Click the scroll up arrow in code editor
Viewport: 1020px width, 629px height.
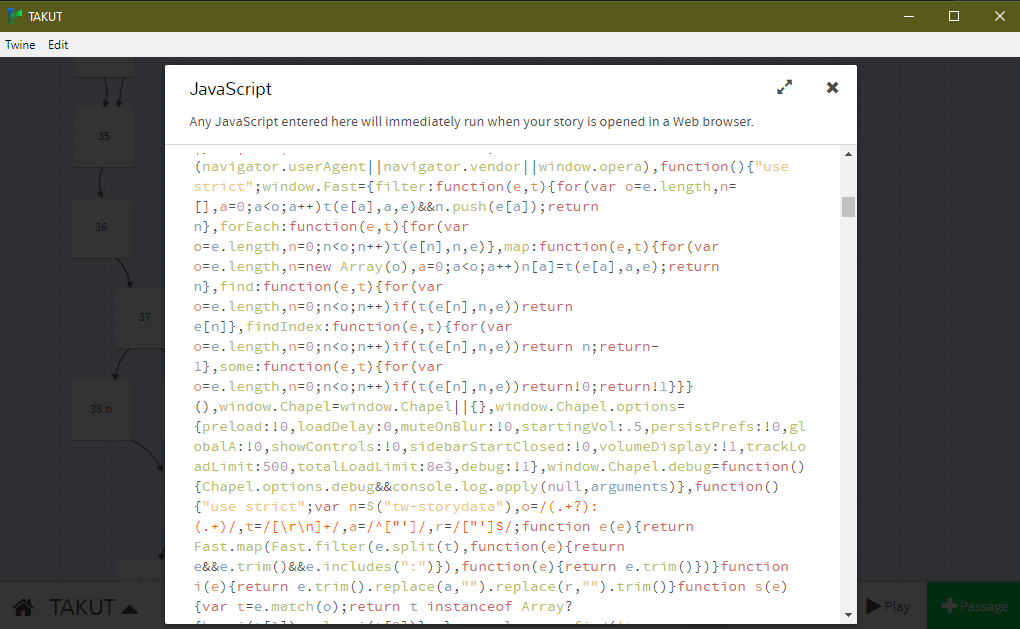(x=848, y=154)
